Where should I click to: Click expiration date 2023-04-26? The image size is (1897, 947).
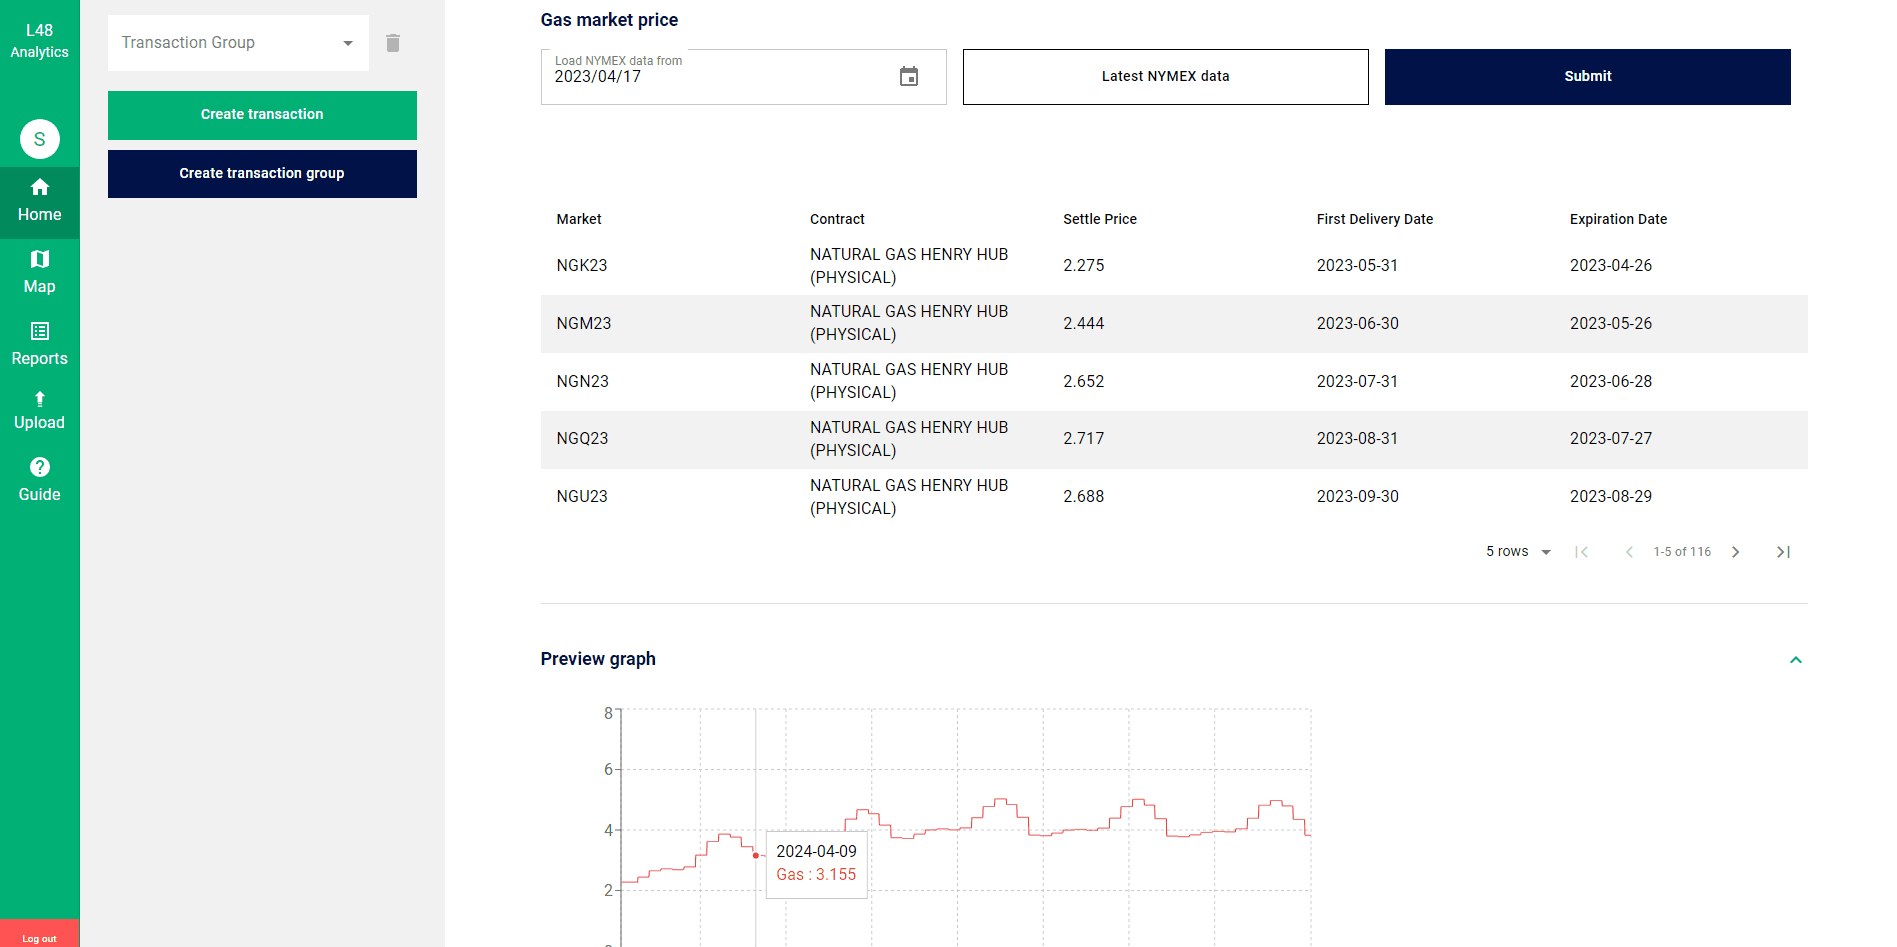click(x=1611, y=266)
